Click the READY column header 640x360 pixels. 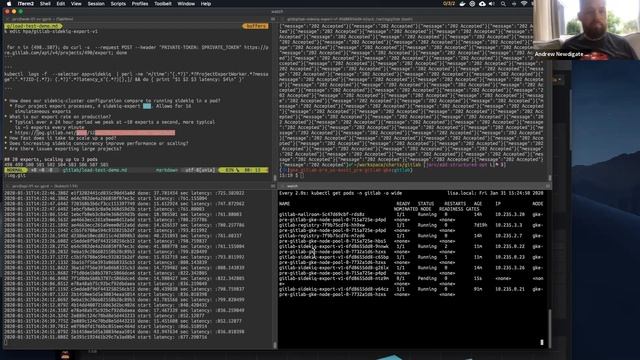(x=403, y=204)
